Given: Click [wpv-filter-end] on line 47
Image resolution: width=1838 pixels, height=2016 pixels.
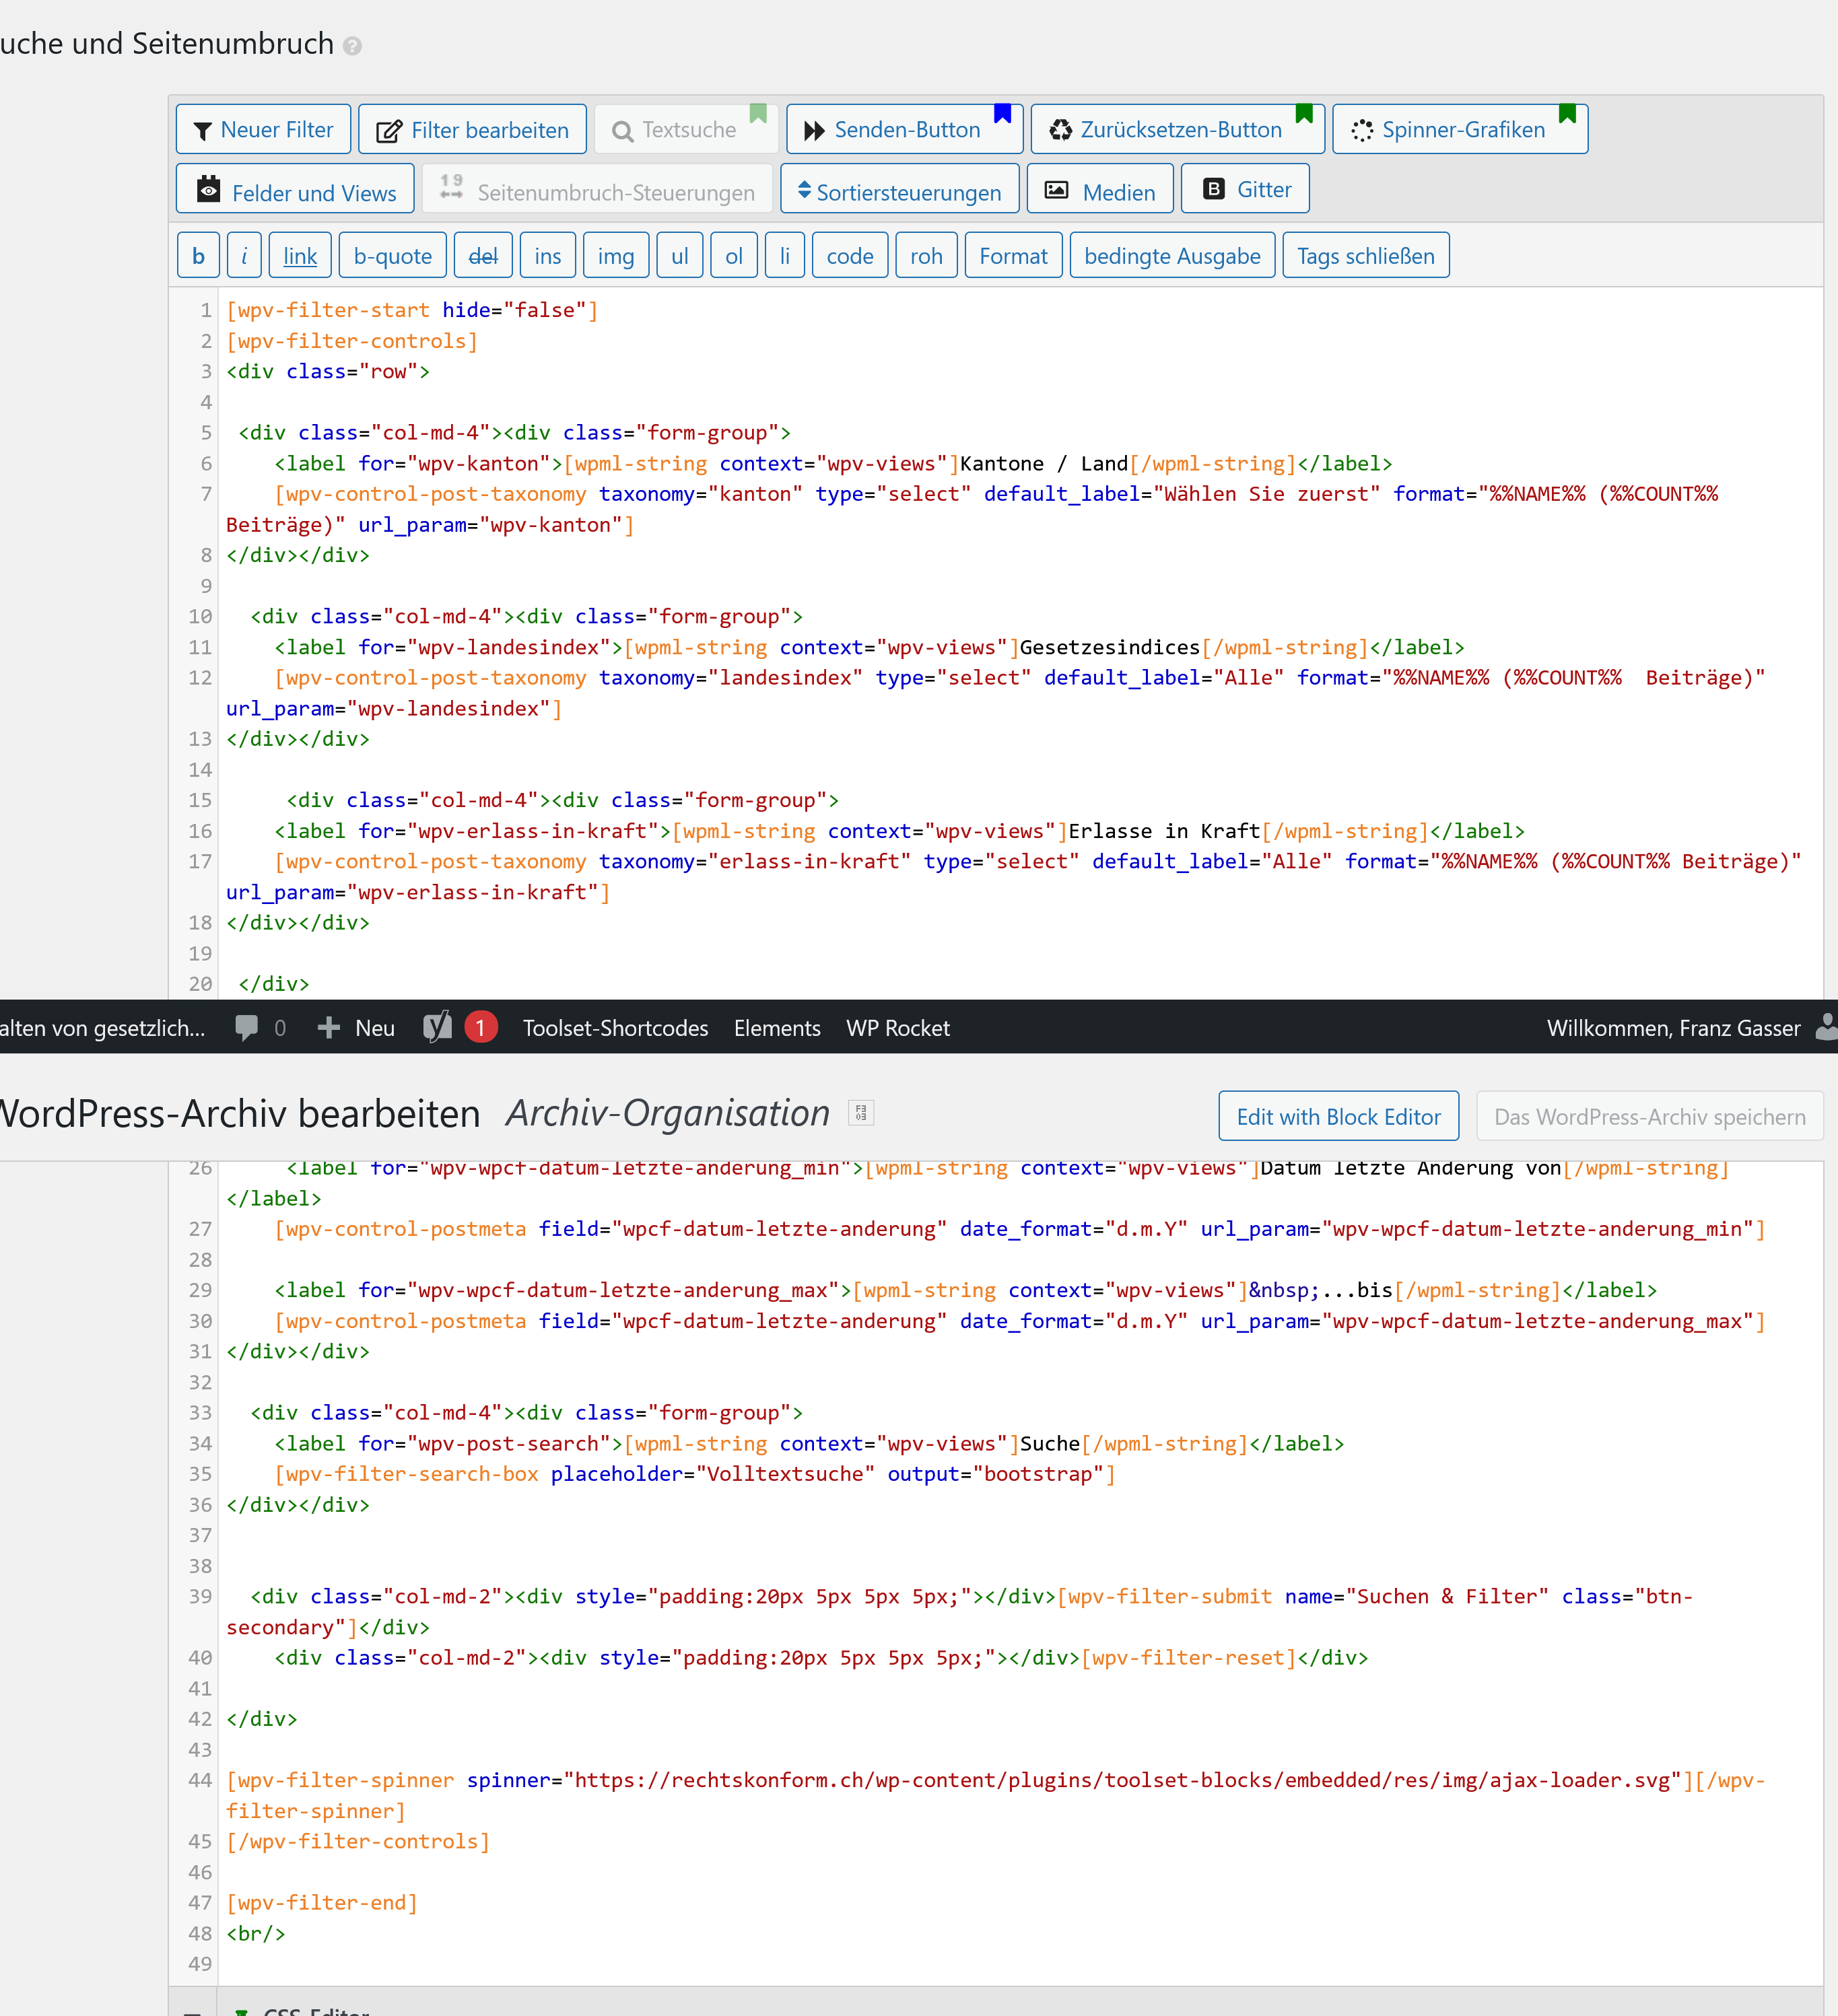Looking at the screenshot, I should [322, 1903].
